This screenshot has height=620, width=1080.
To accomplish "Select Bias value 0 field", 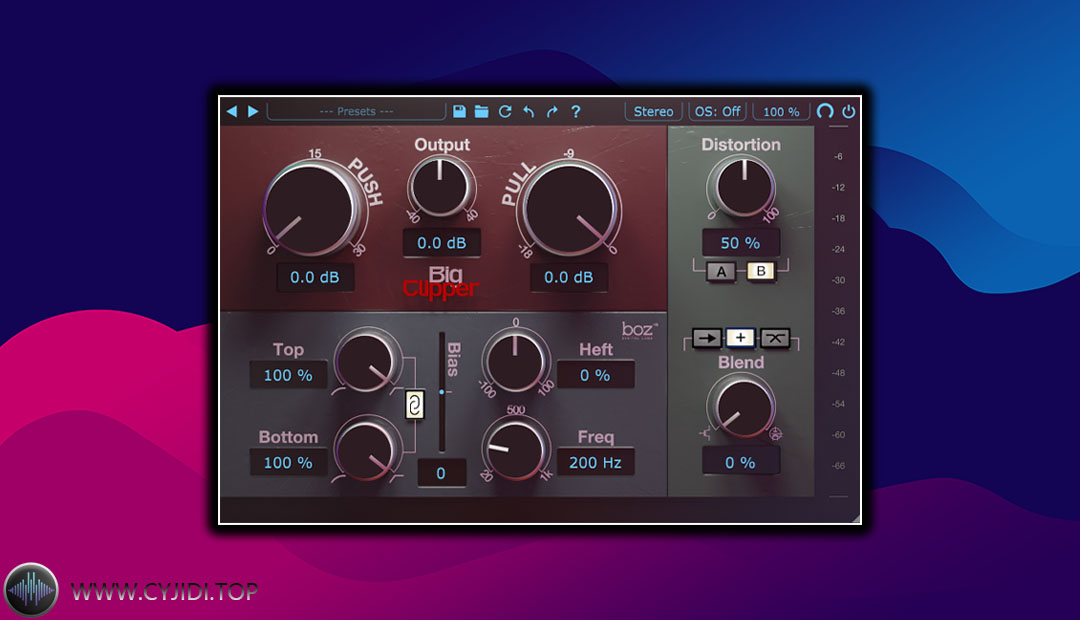I will [441, 473].
